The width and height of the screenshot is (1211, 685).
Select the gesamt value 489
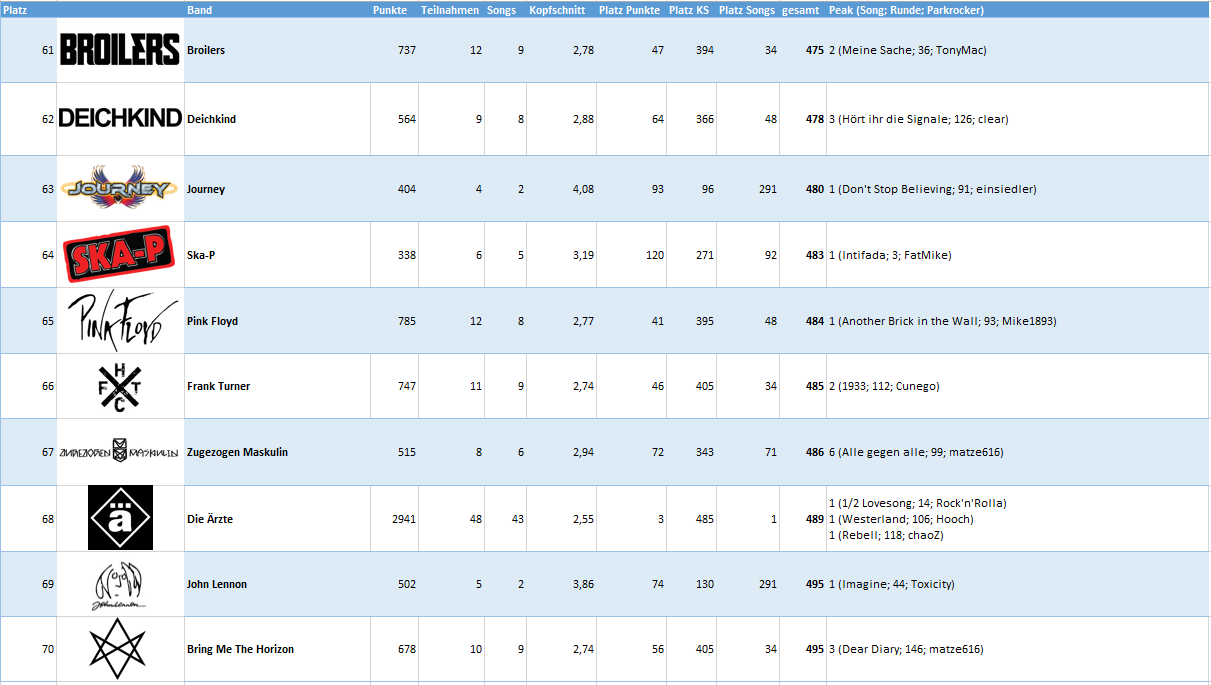click(x=815, y=519)
